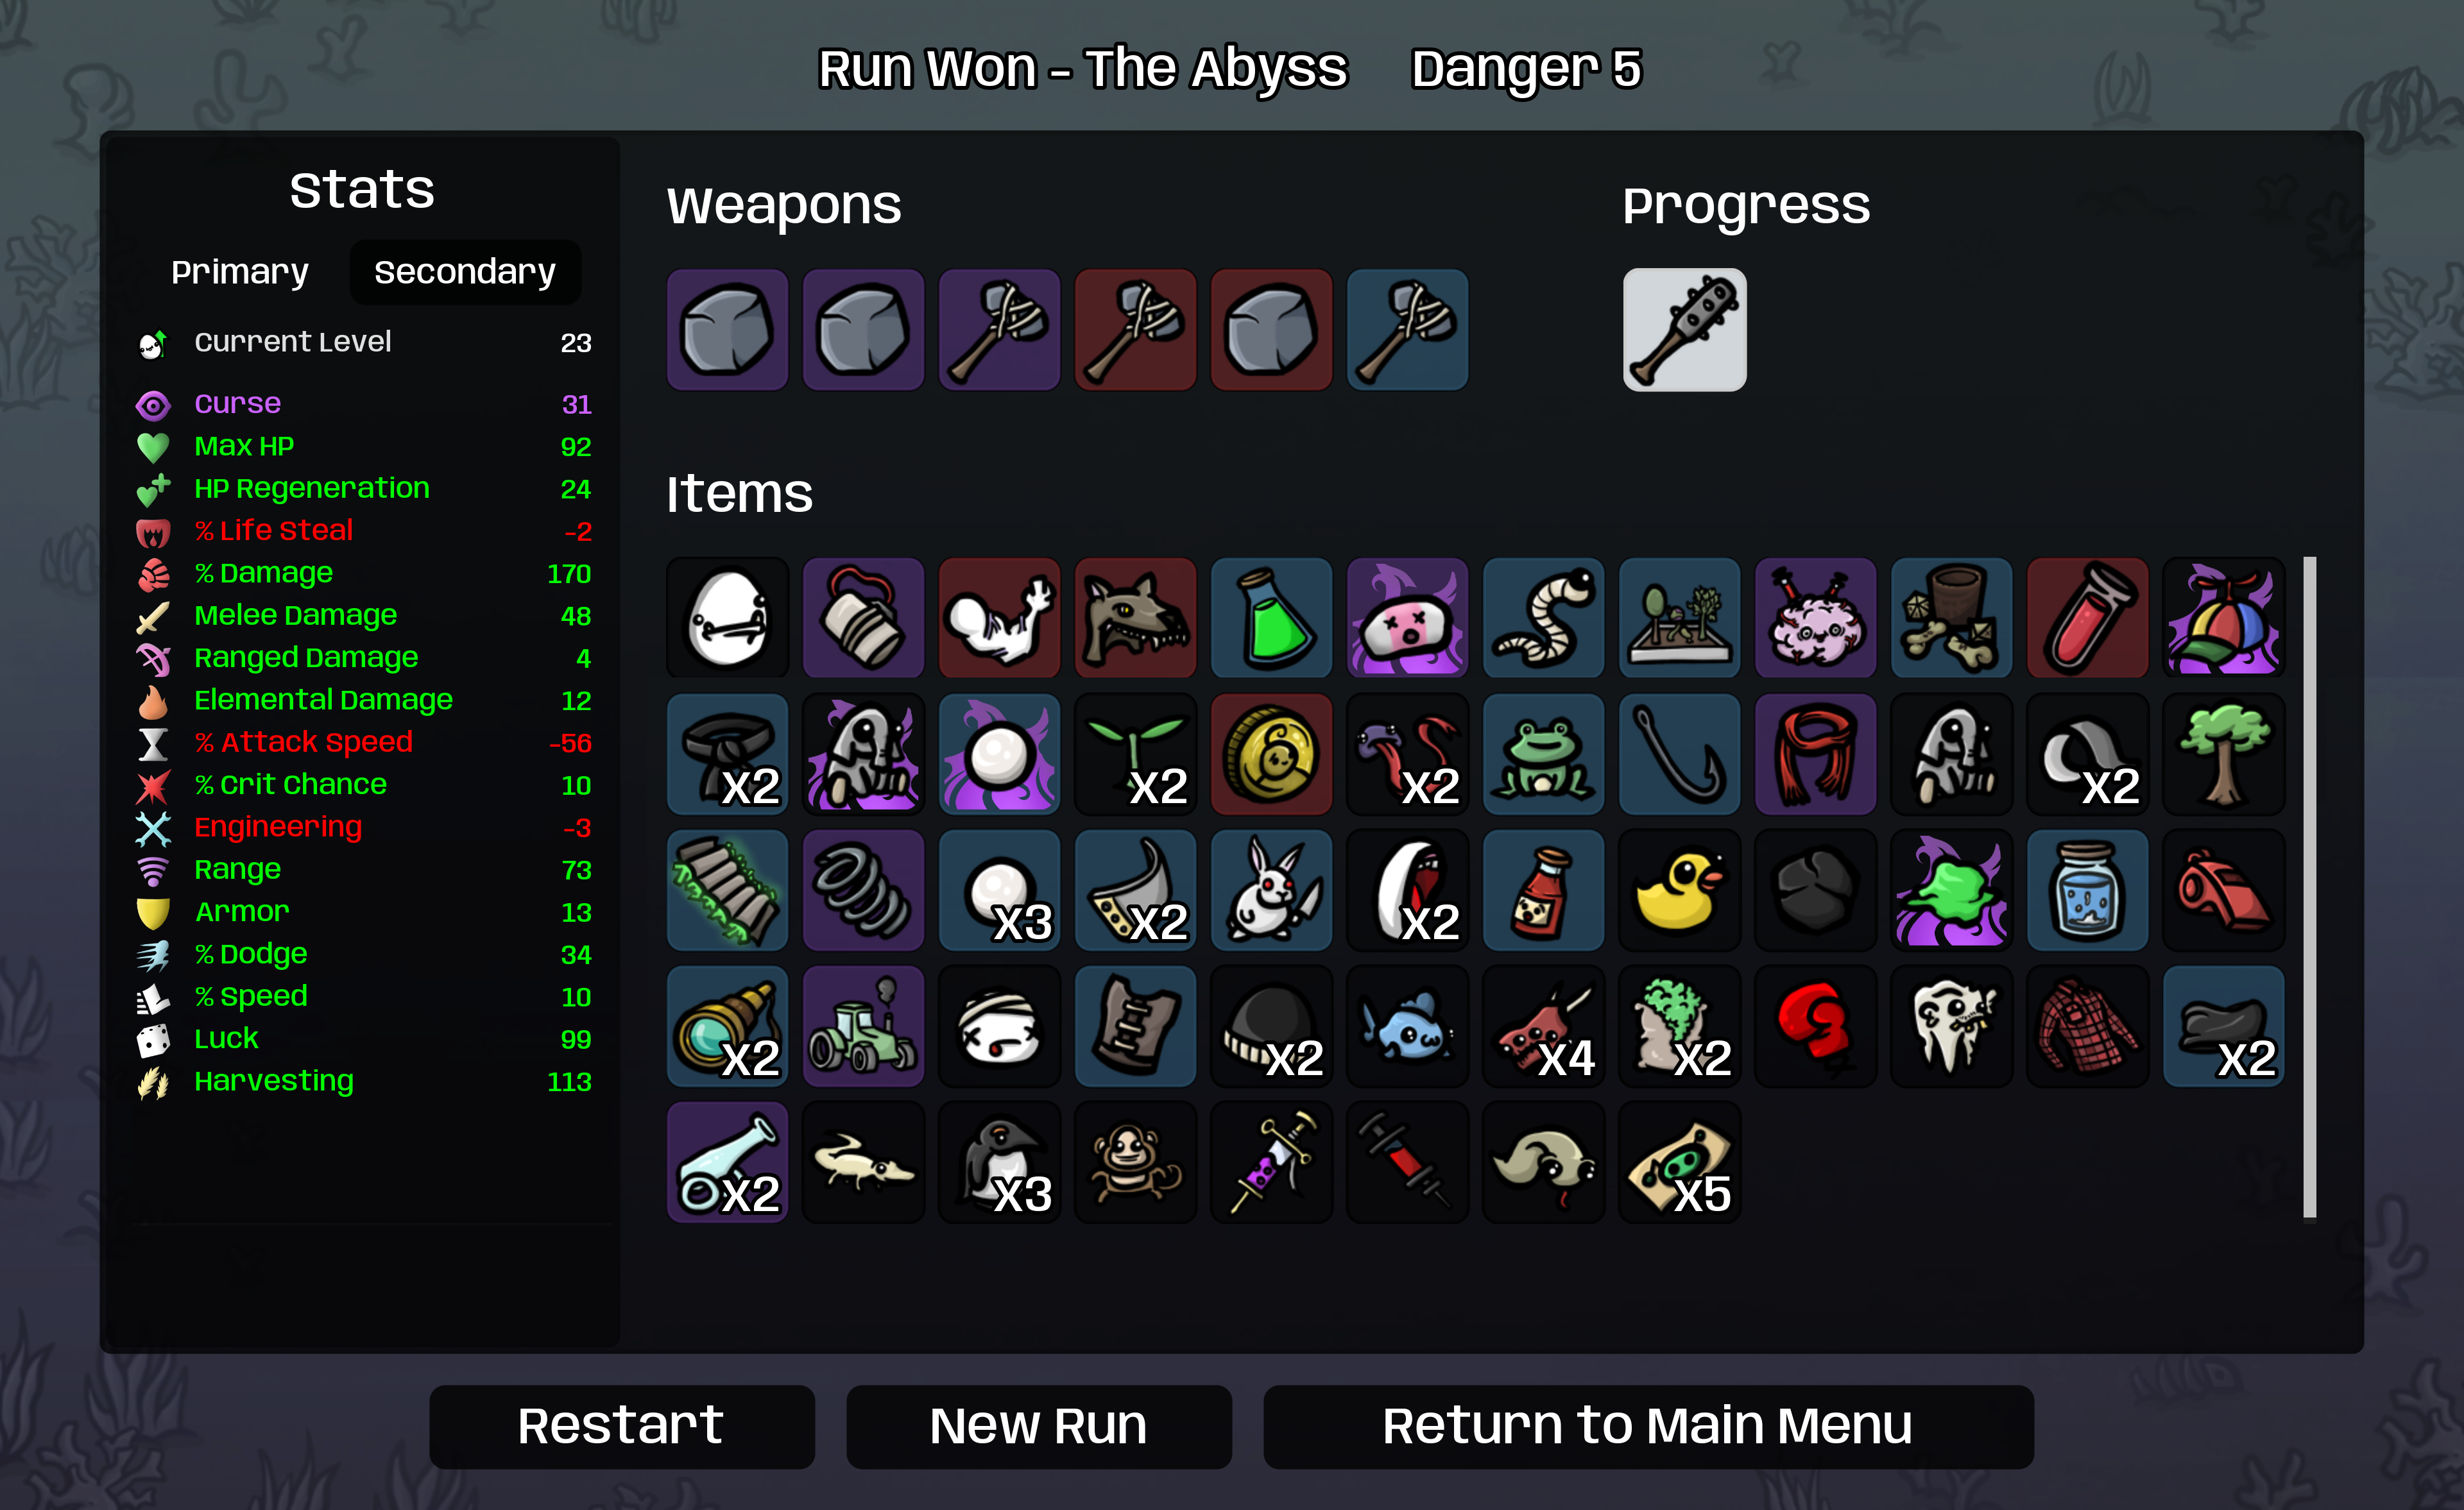The image size is (2464, 1510).
Task: Click the spiked club progress icon
Action: click(1684, 329)
